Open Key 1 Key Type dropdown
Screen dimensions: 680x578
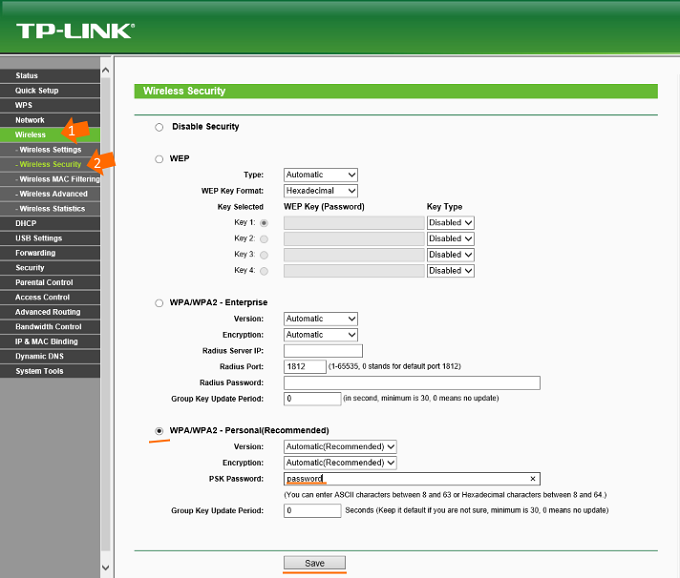pyautogui.click(x=450, y=223)
